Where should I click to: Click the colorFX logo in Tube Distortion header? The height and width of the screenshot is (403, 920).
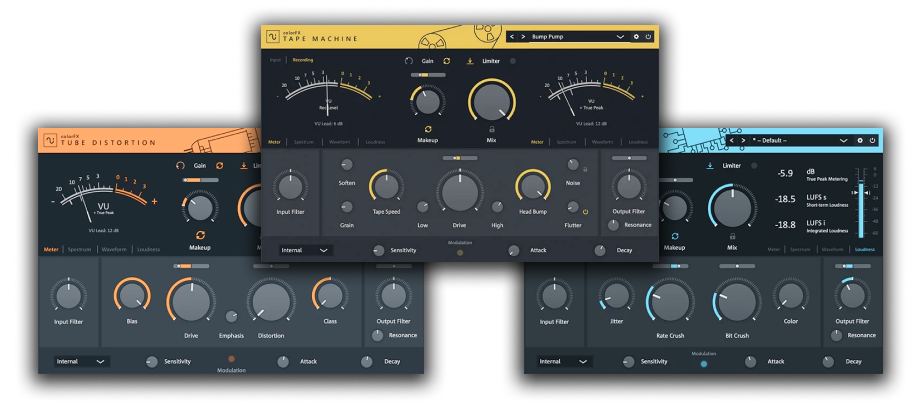click(x=50, y=141)
